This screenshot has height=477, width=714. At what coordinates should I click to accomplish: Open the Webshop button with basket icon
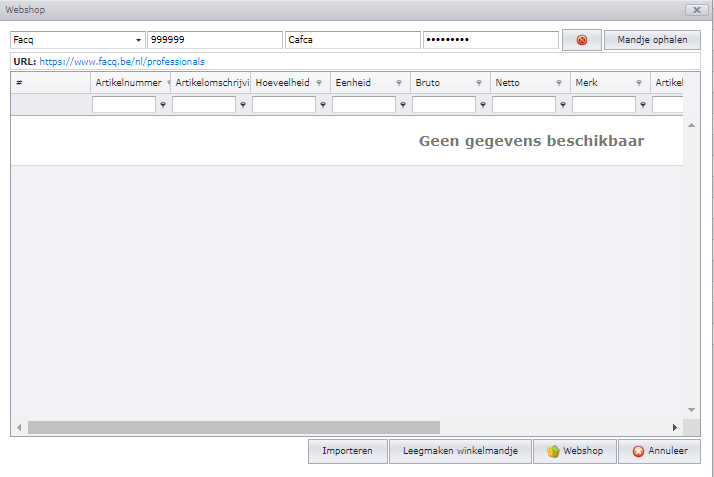click(575, 451)
